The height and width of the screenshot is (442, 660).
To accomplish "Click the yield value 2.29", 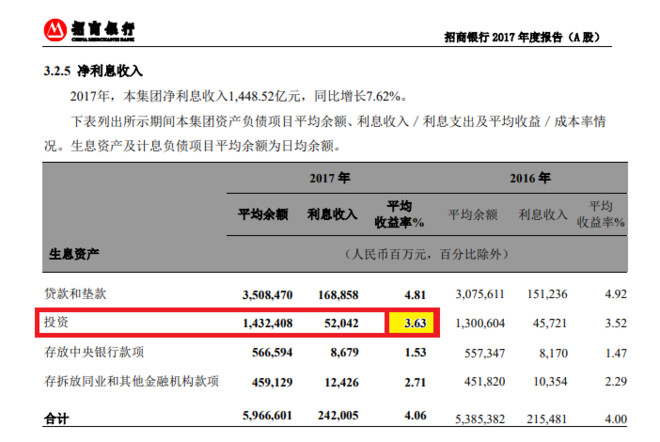I will (616, 381).
